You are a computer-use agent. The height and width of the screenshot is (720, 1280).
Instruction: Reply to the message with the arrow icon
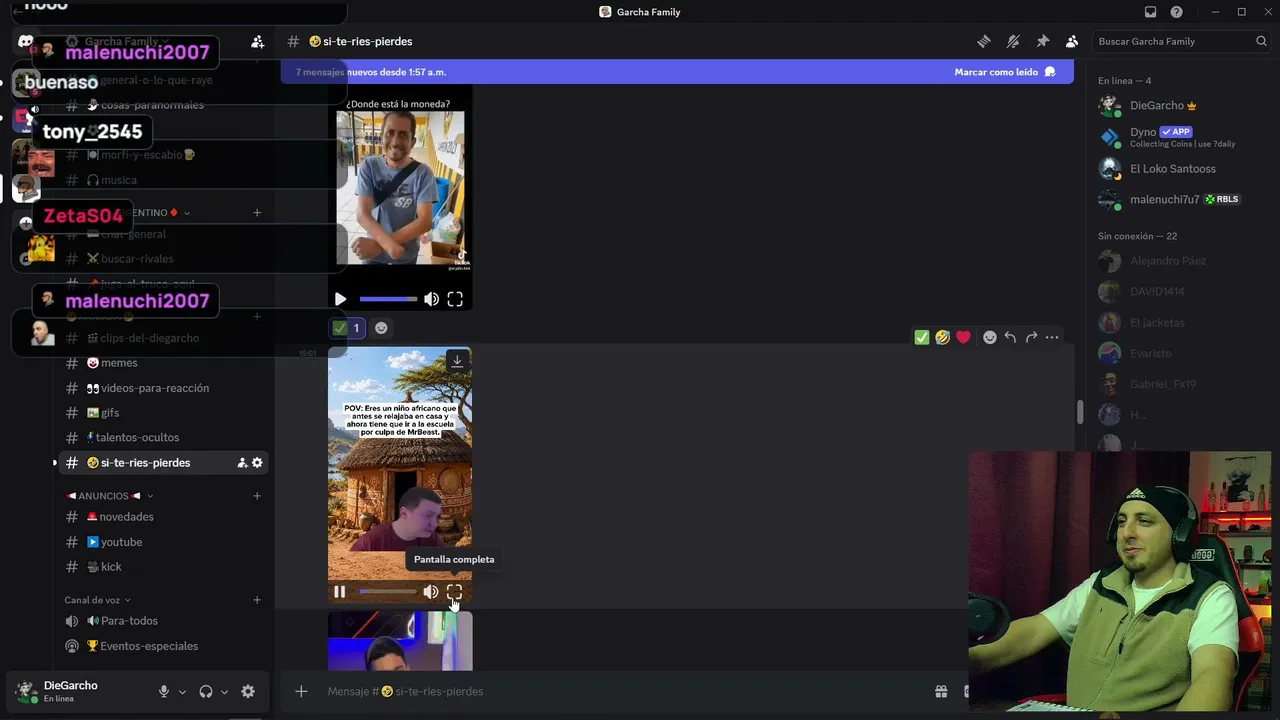coord(1010,337)
